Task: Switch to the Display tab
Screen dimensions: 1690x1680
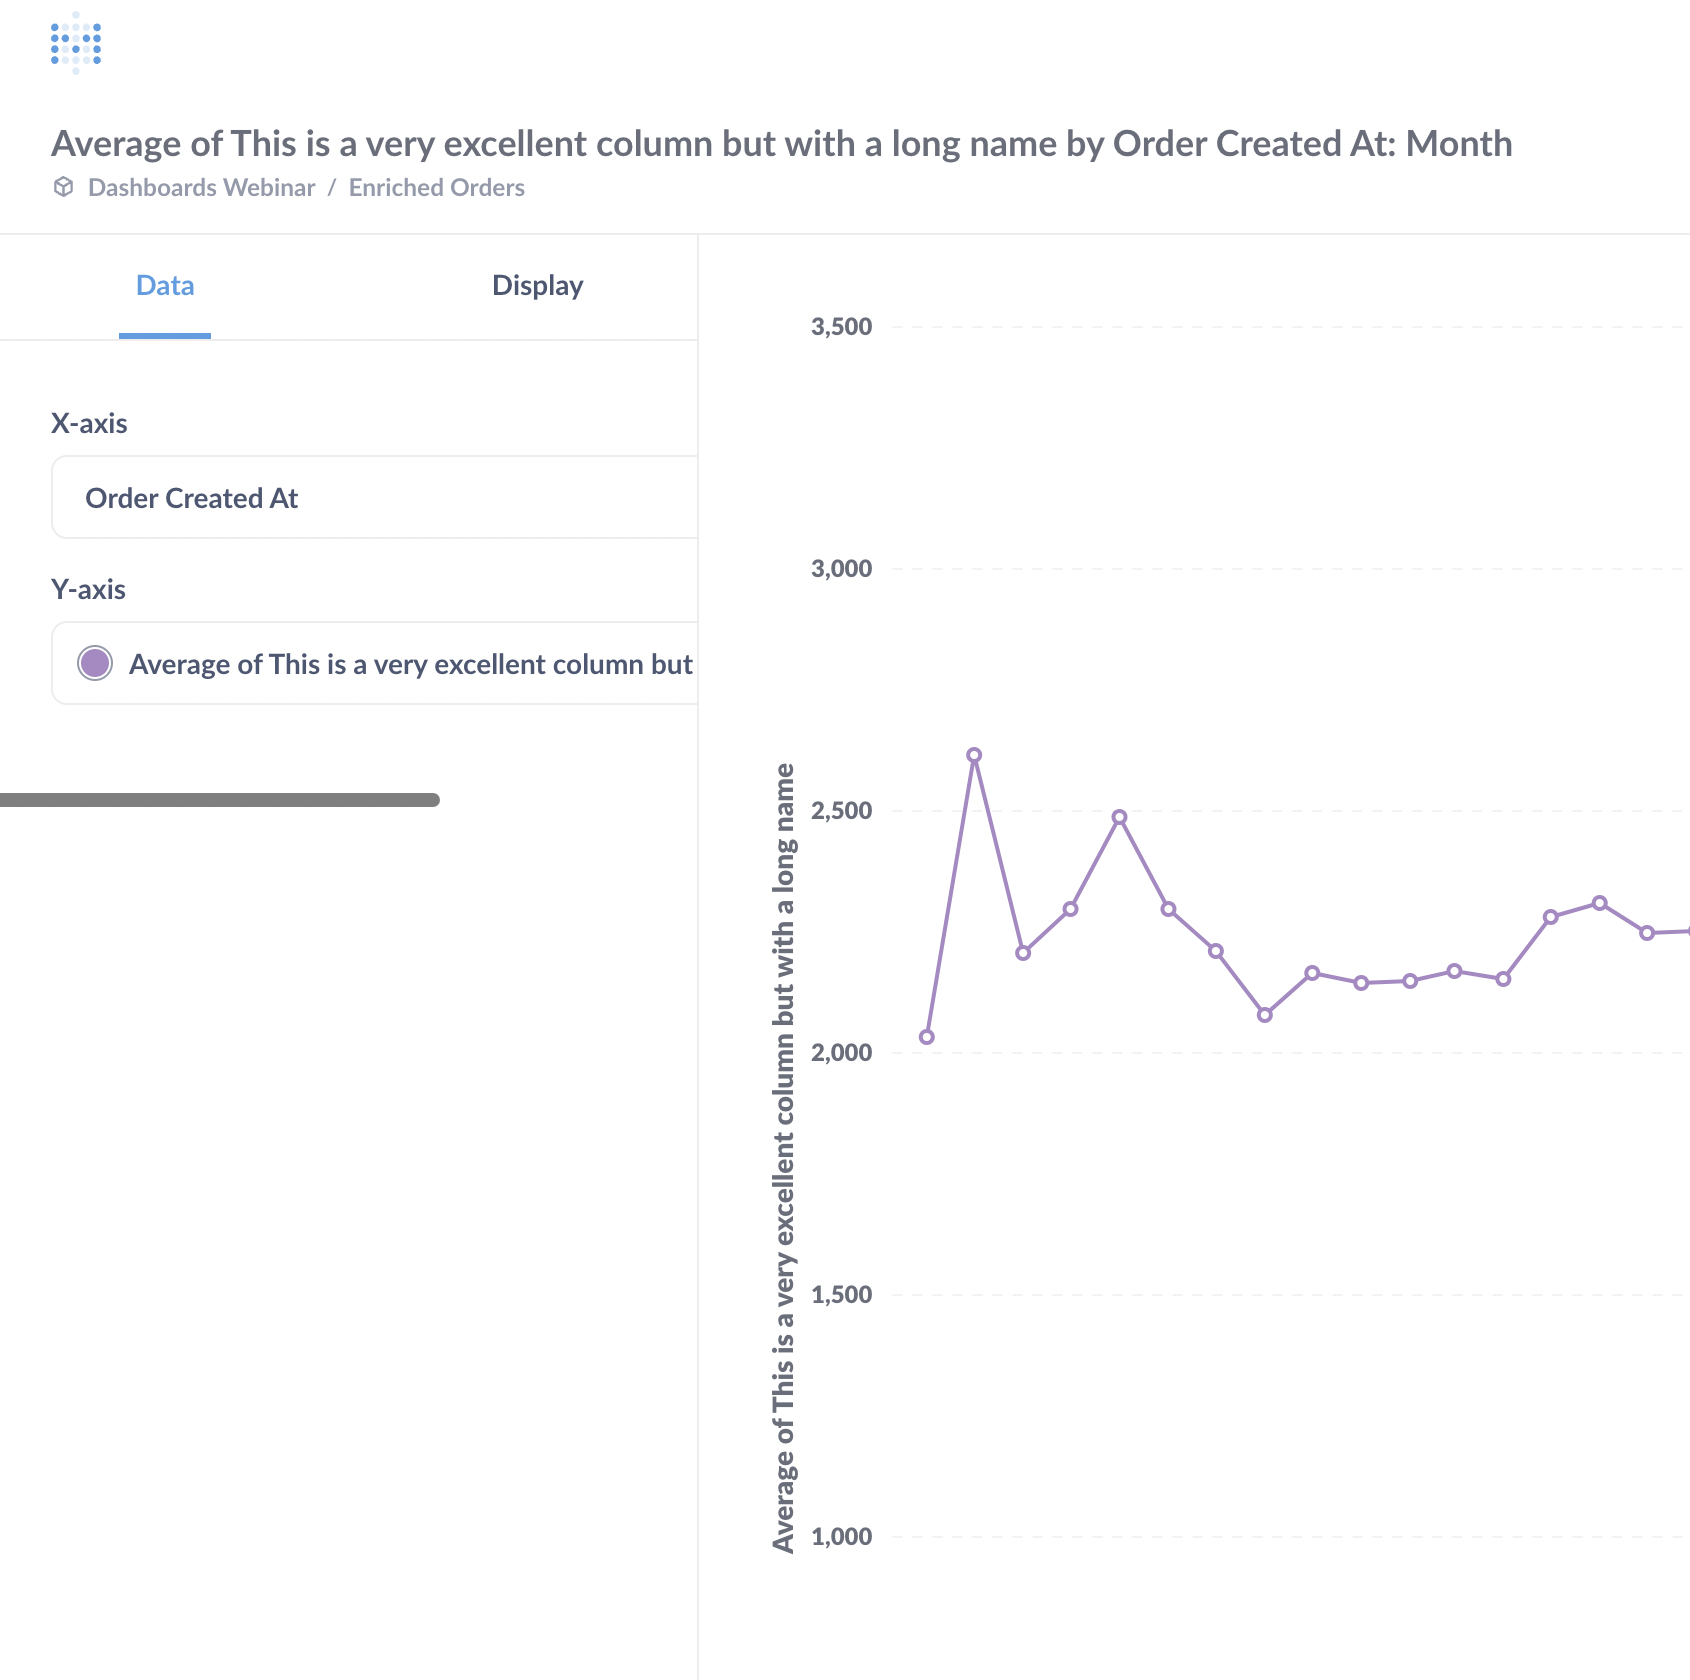Action: click(537, 286)
